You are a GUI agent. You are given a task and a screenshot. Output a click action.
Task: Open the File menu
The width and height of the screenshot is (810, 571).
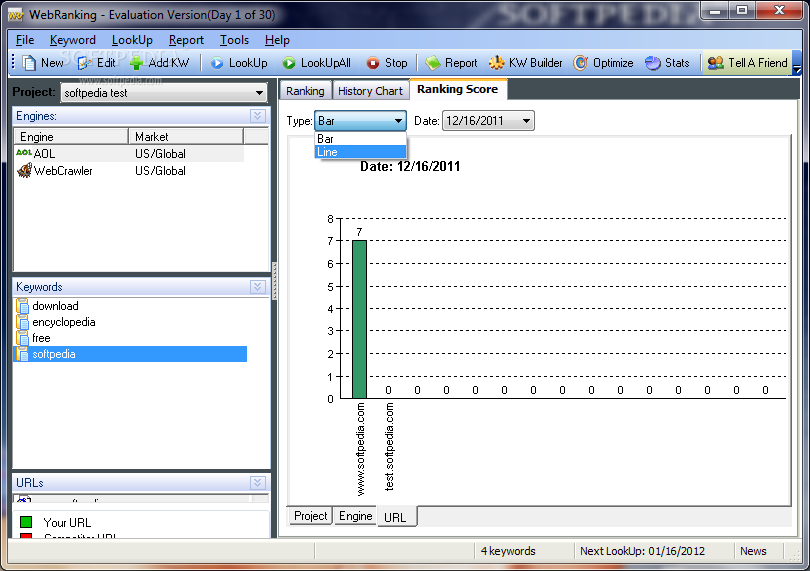(25, 40)
